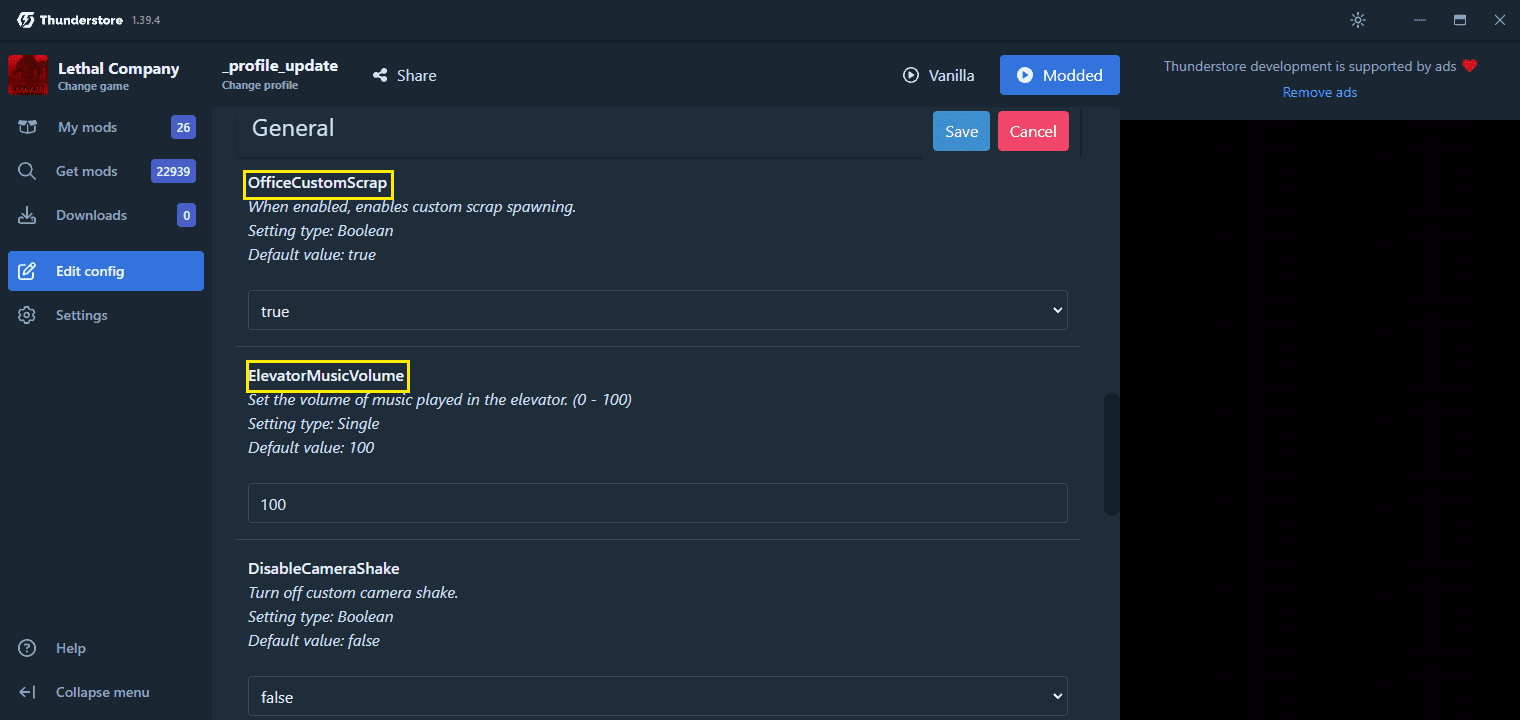Click the downloads count badge 0
The width and height of the screenshot is (1520, 720).
[186, 215]
